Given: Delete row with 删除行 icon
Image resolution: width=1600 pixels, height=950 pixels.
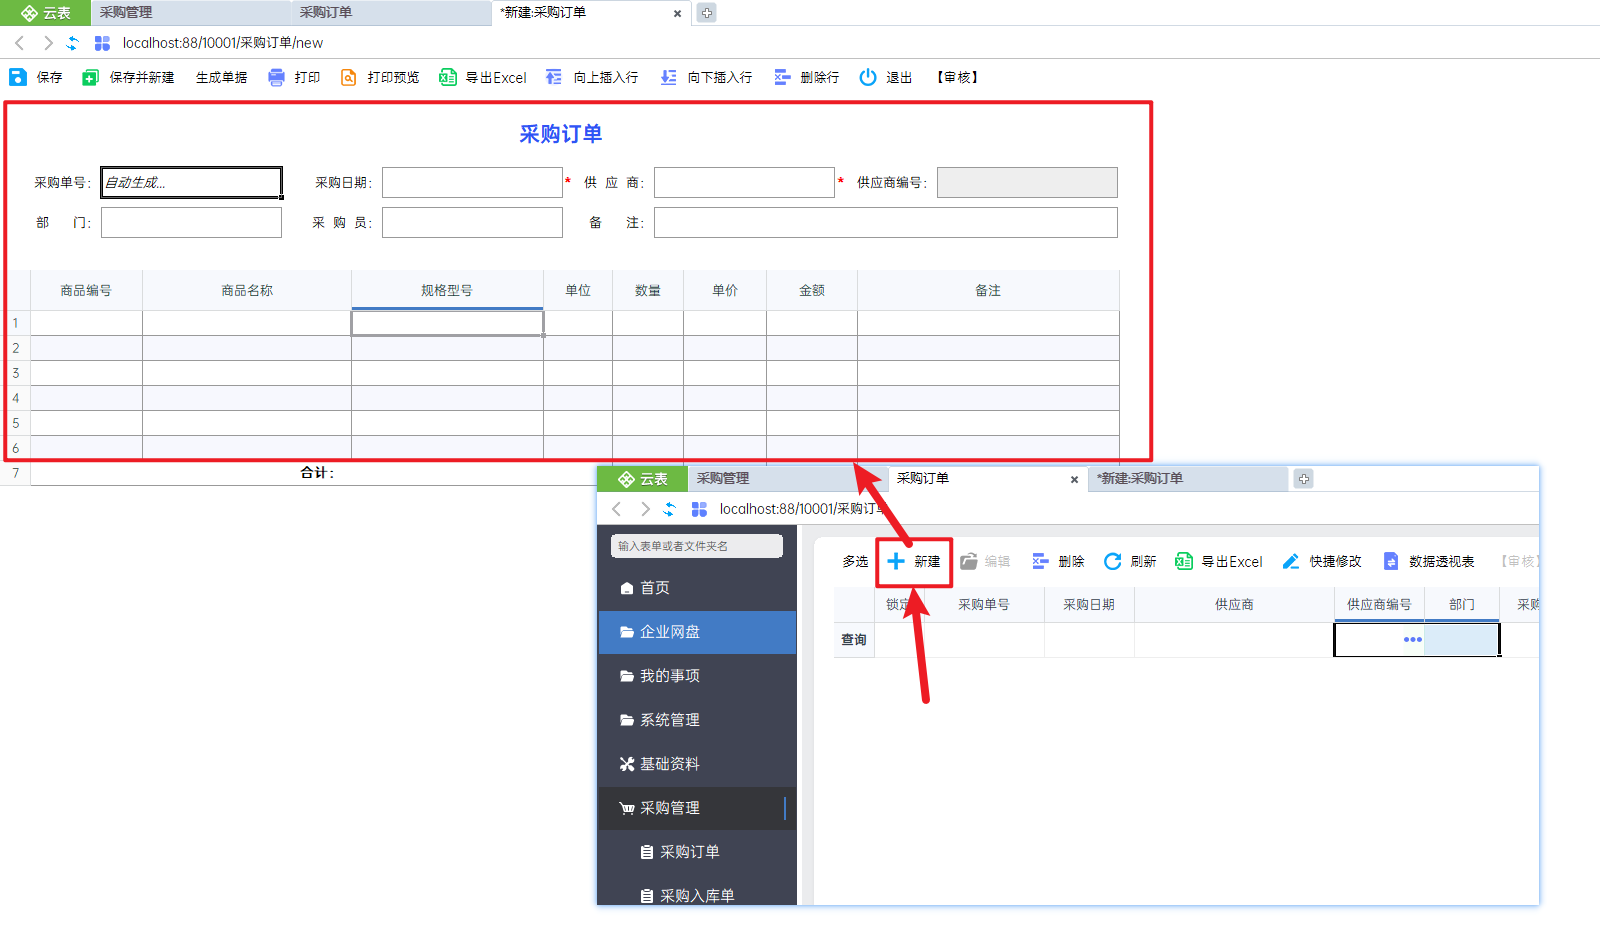Looking at the screenshot, I should (782, 77).
